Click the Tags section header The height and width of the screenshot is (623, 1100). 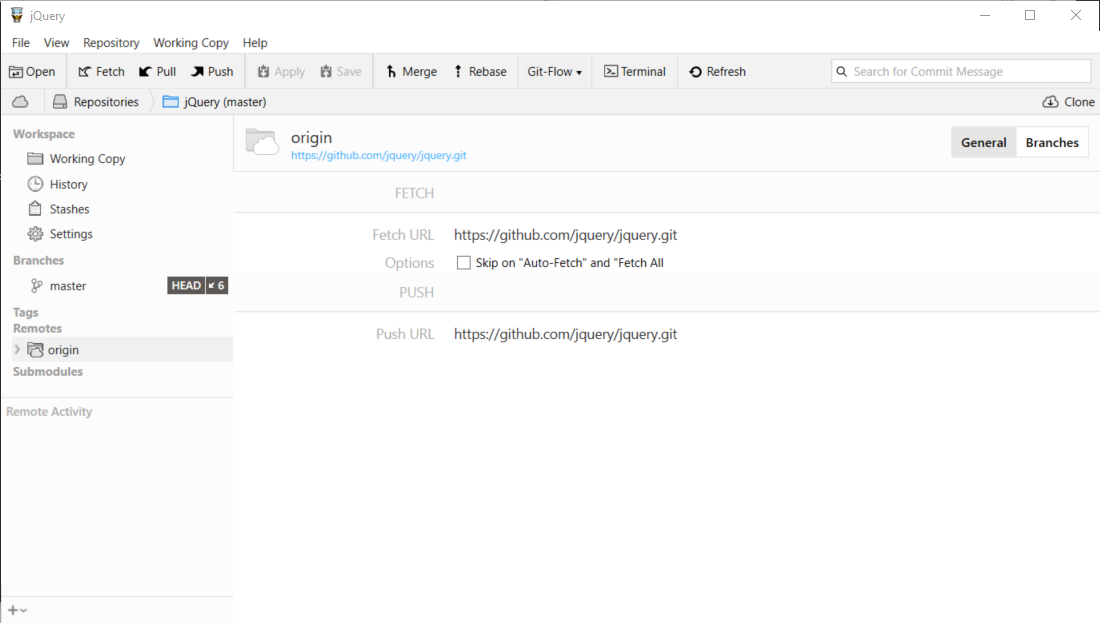click(25, 312)
